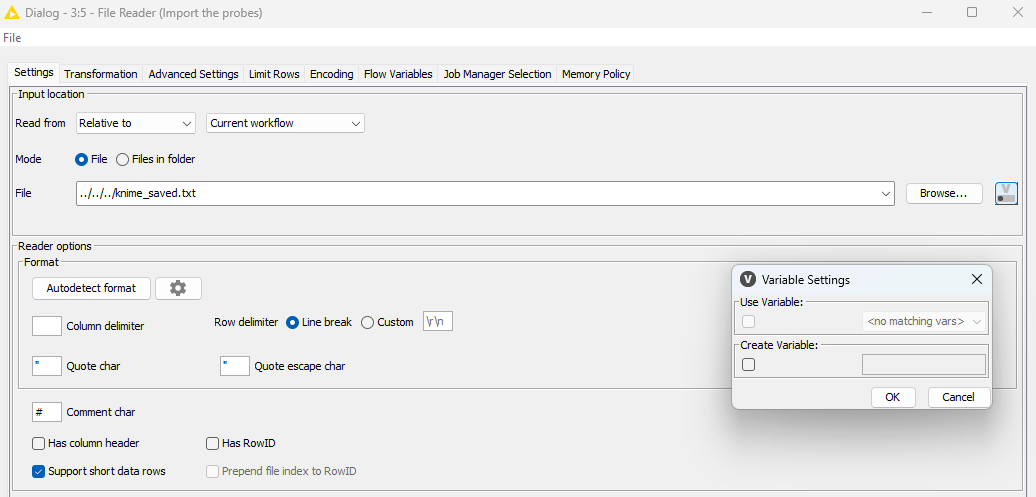
Task: Close the Variable Settings popup
Action: [x=976, y=280]
